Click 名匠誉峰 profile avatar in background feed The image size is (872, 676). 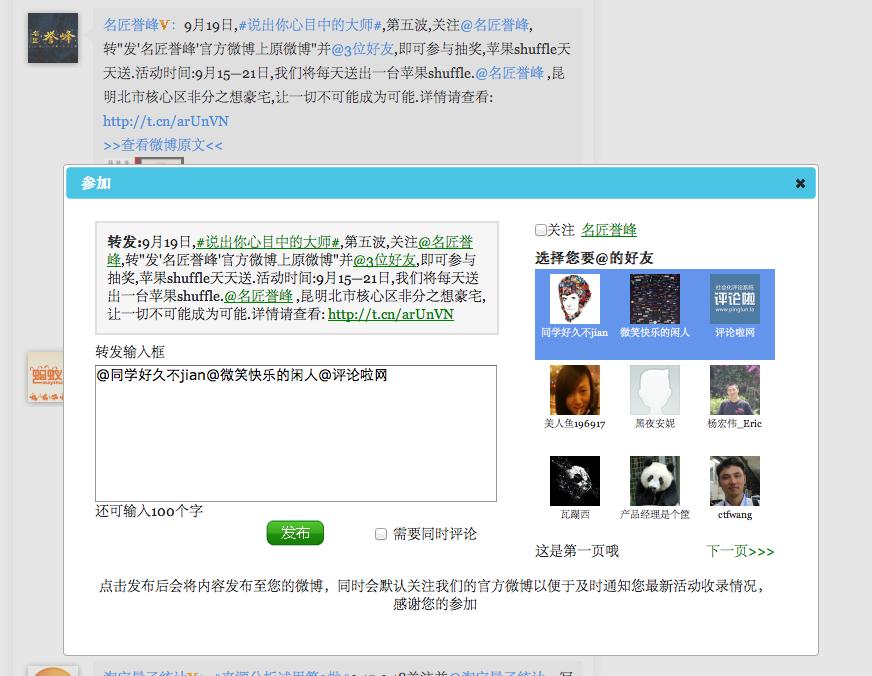click(53, 38)
